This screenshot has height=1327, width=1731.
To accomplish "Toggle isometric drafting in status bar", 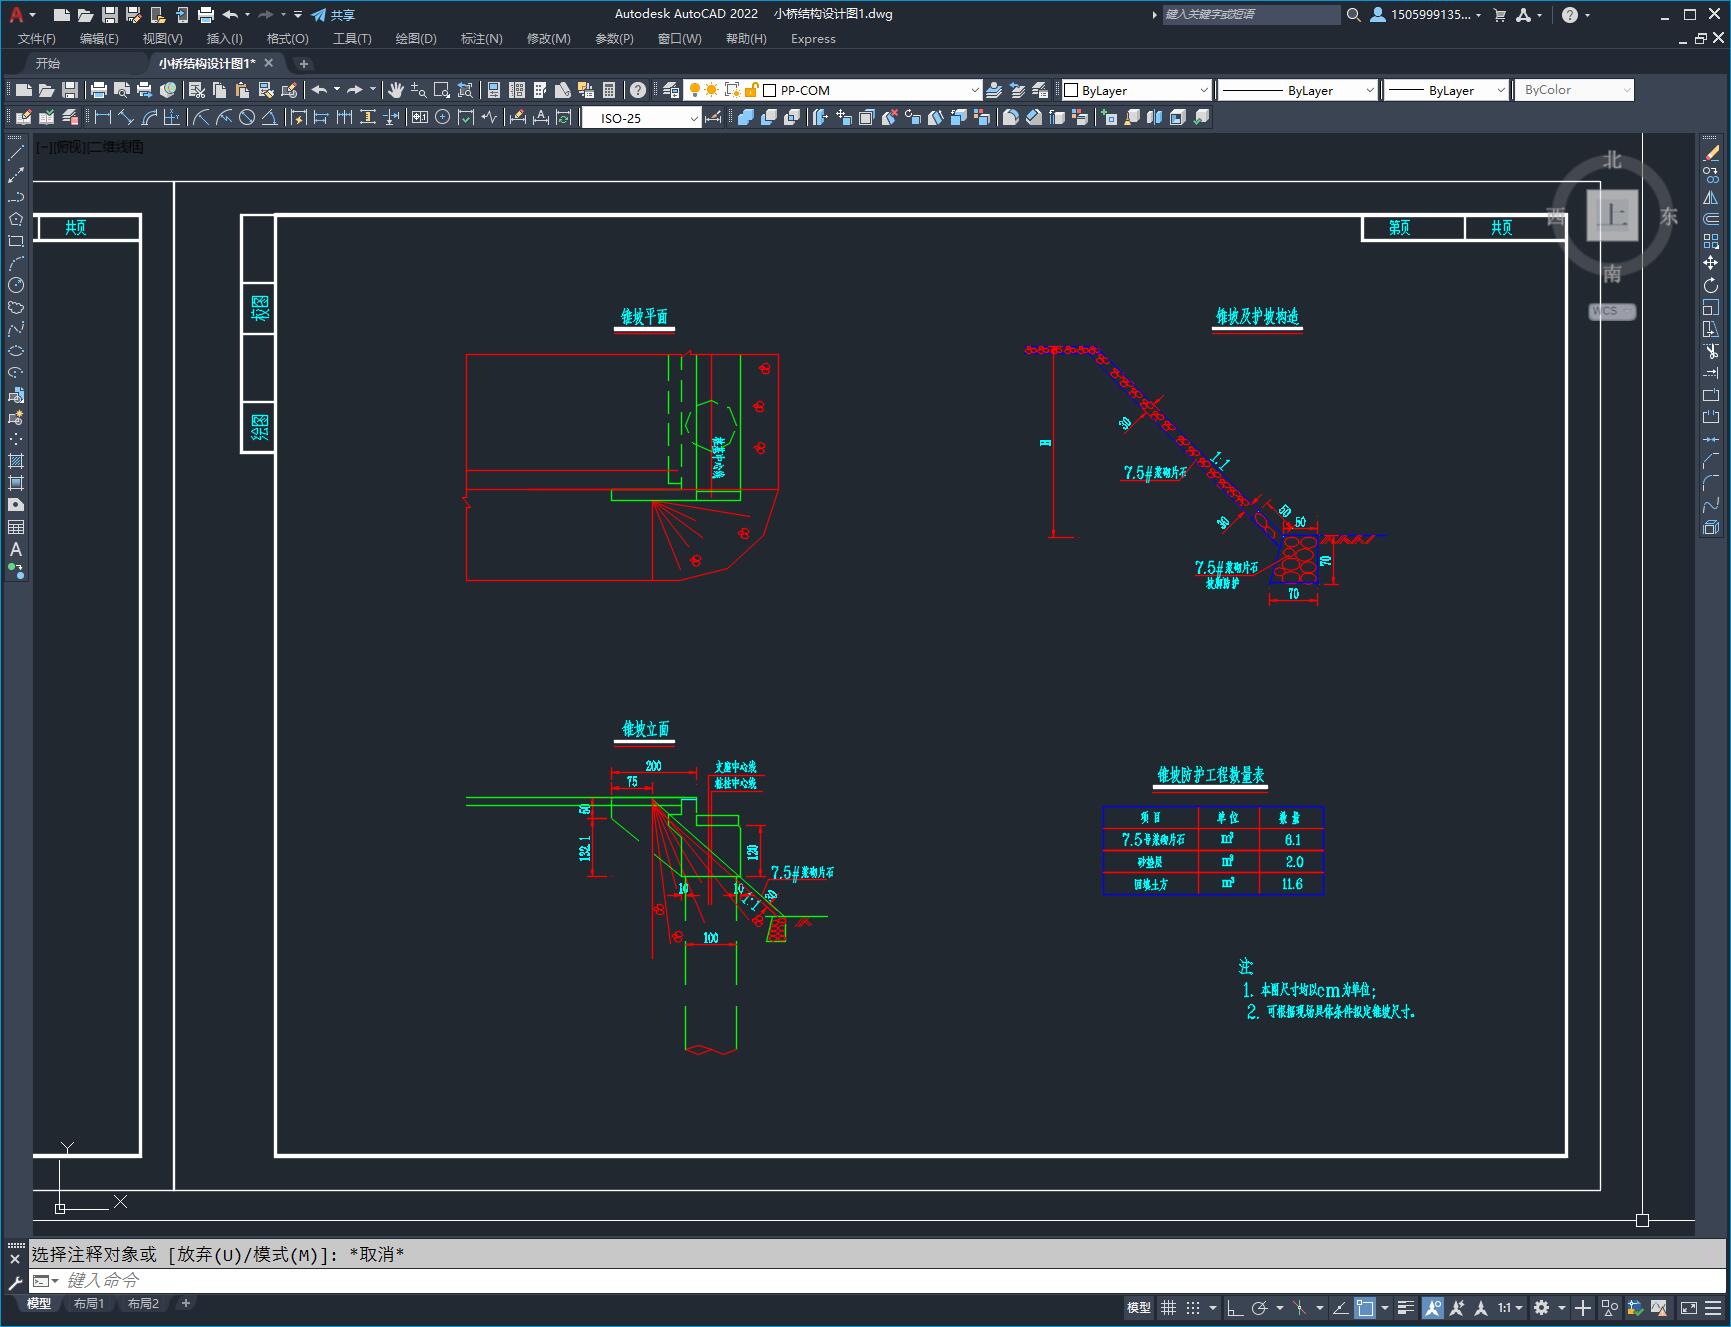I will pyautogui.click(x=1299, y=1307).
